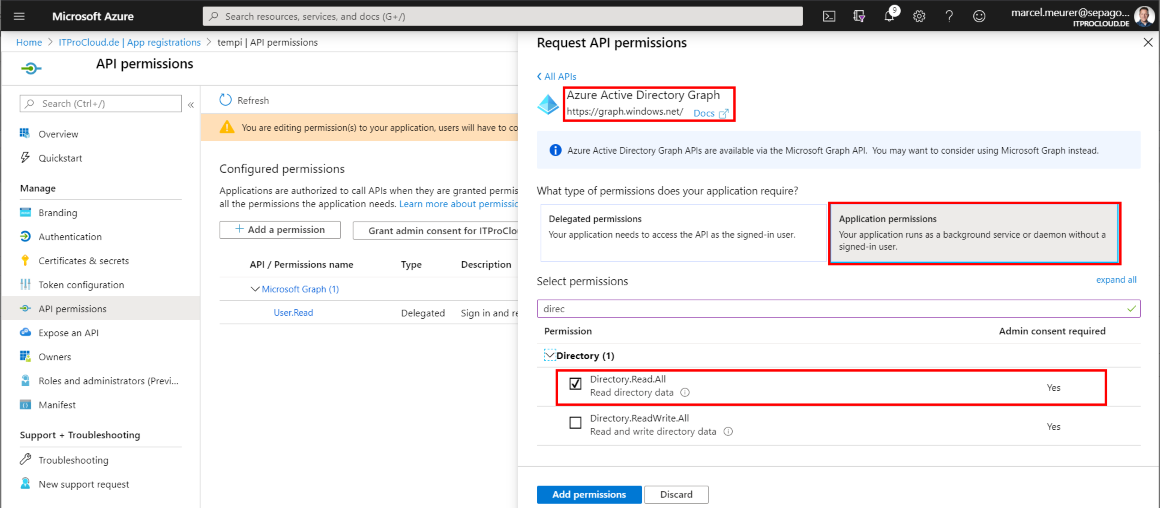This screenshot has width=1160, height=508.
Task: Click Home in the breadcrumb
Action: (29, 42)
